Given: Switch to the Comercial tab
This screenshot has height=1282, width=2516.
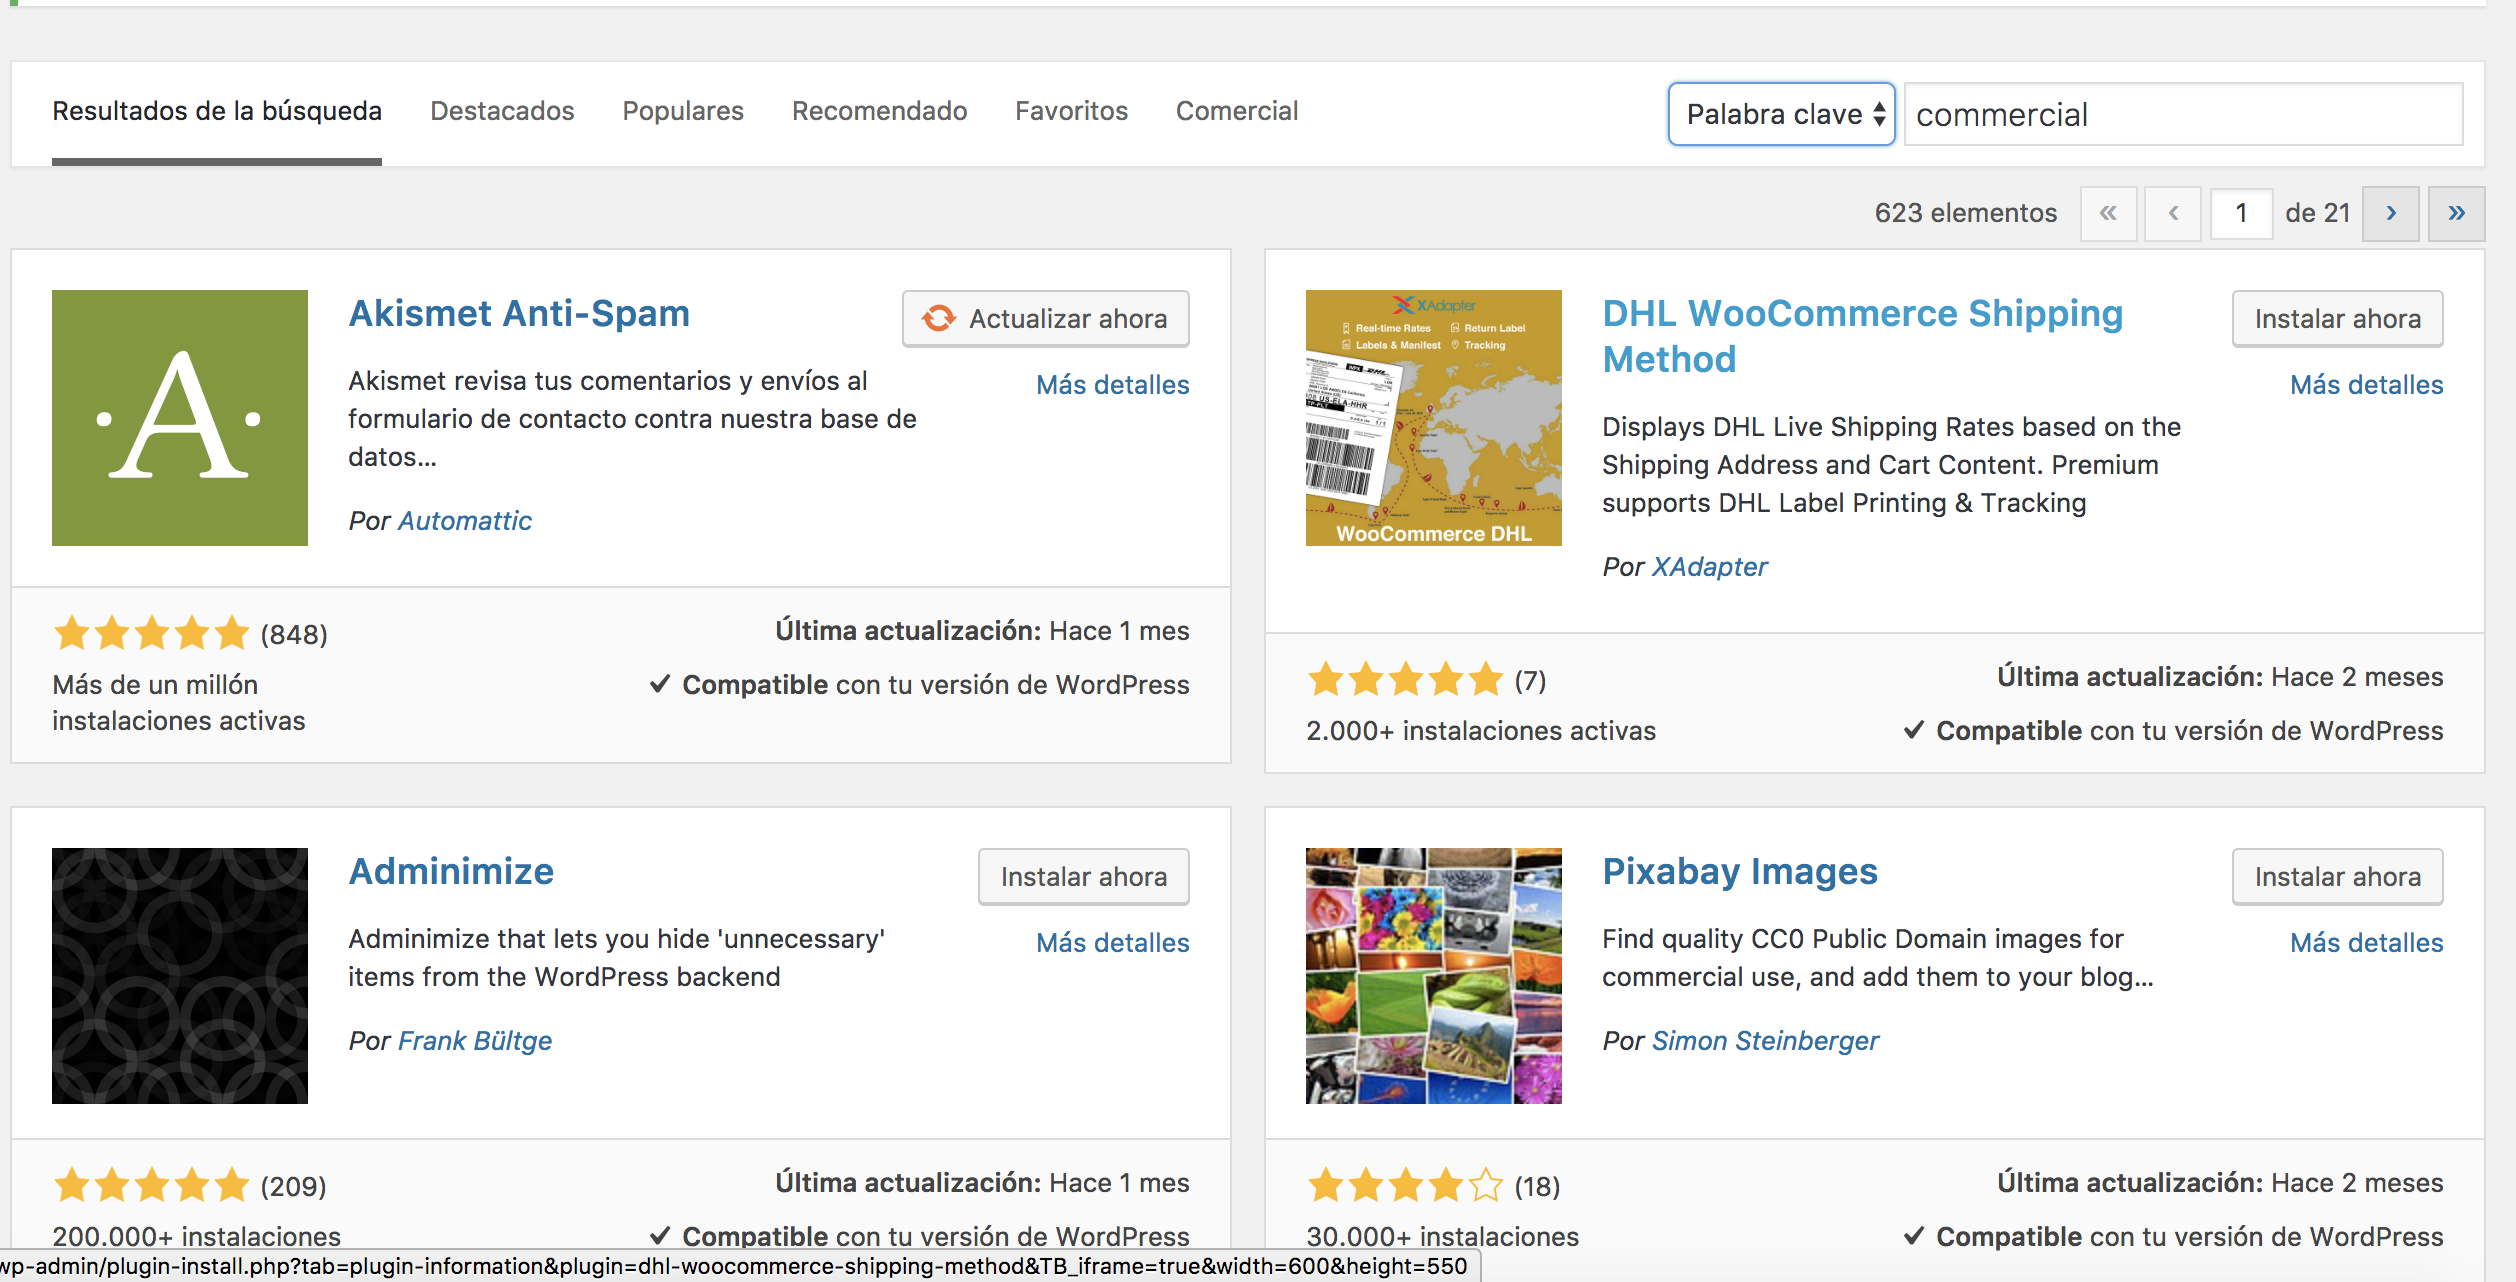Looking at the screenshot, I should tap(1237, 111).
